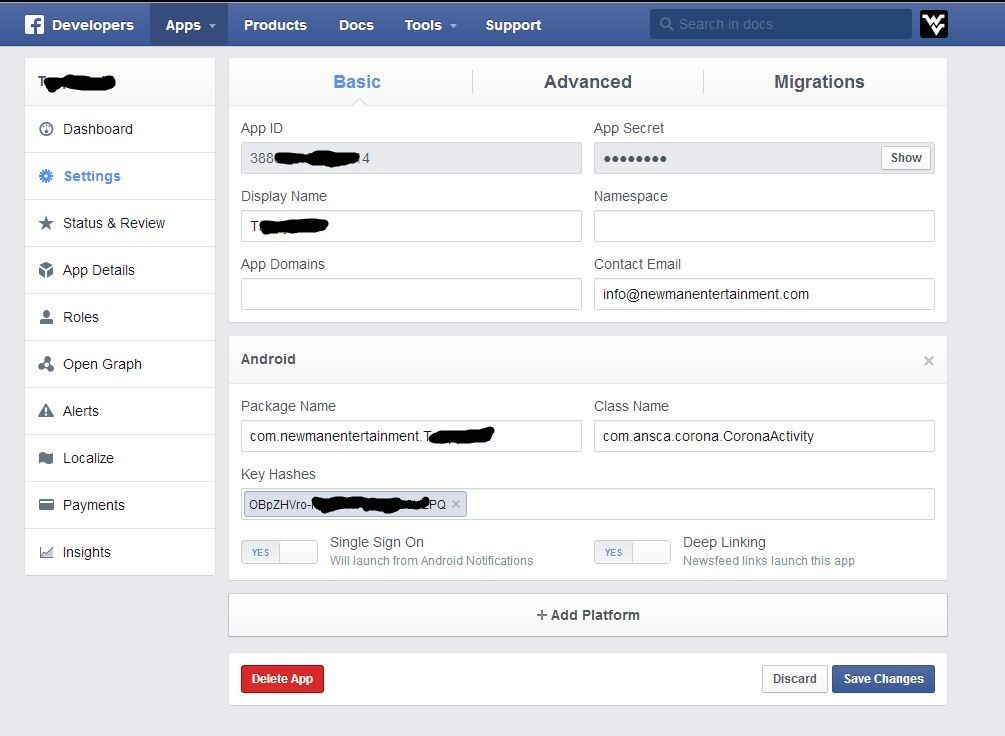The image size is (1005, 736).
Task: Click the Open Graph nodes icon
Action: pos(46,364)
